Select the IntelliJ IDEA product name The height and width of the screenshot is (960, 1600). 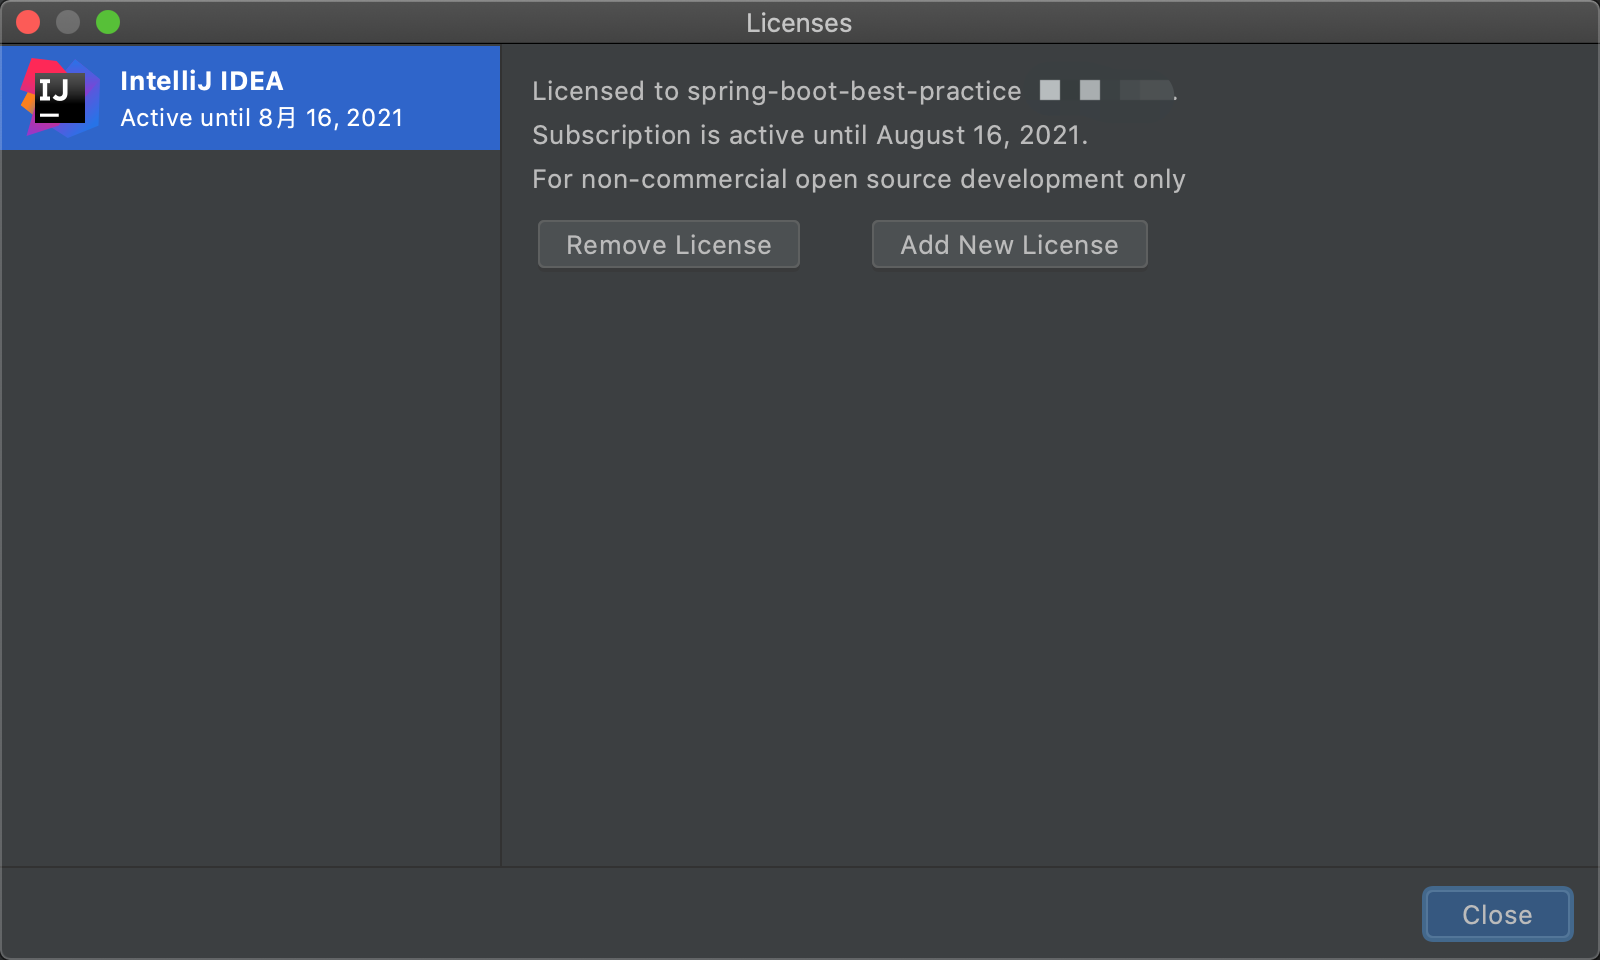(x=201, y=81)
